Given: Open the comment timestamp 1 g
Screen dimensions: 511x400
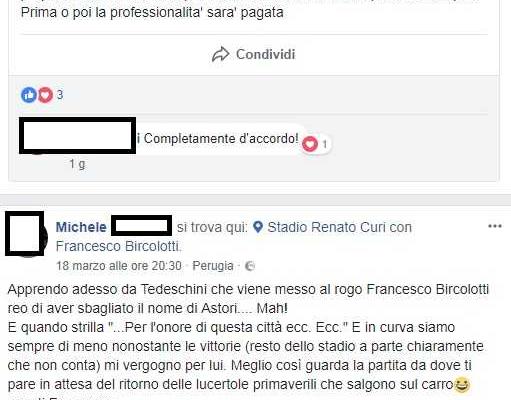Looking at the screenshot, I should coord(77,164).
